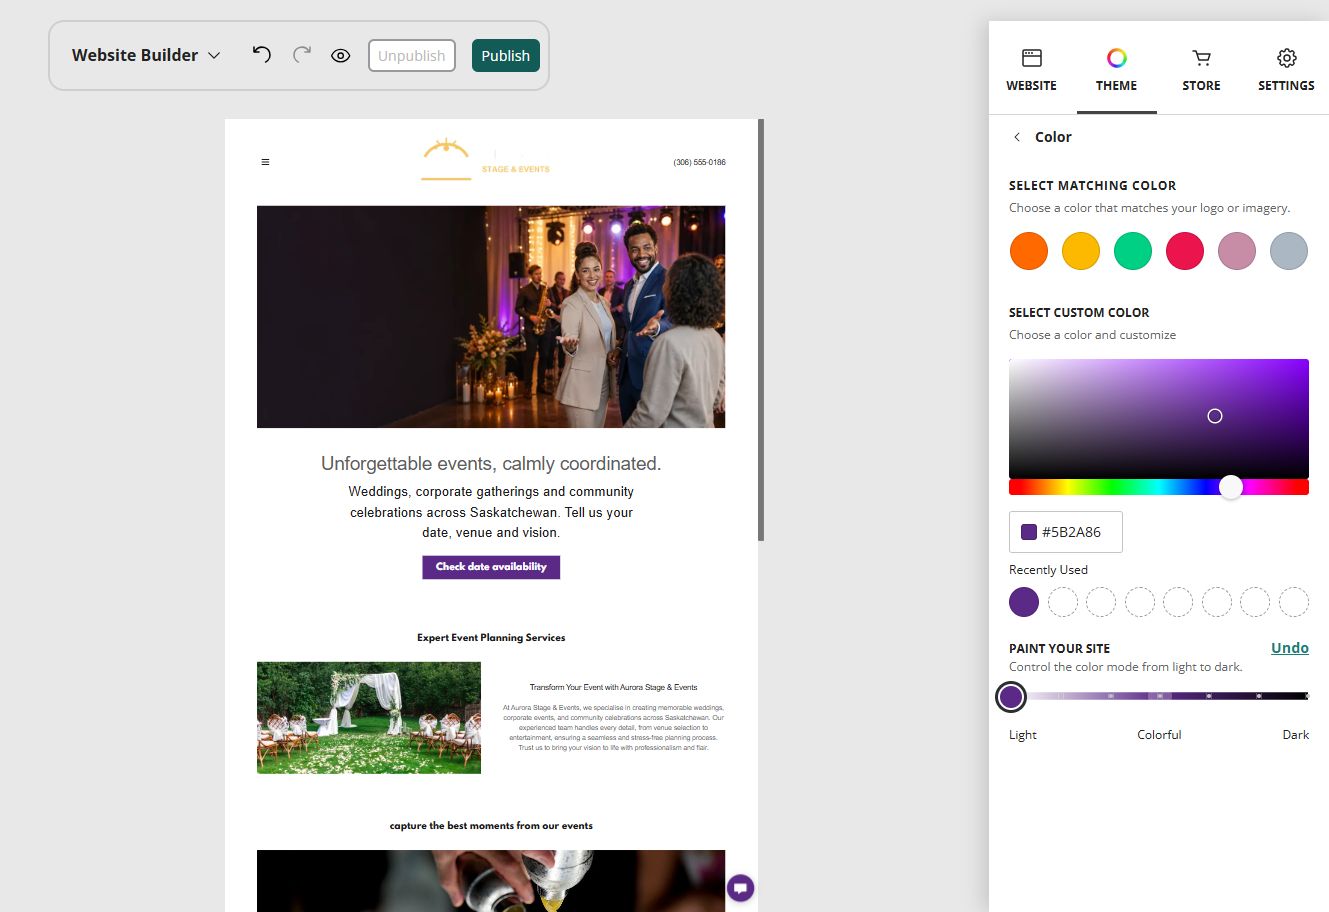Viewport: 1329px width, 912px height.
Task: Select the outdoor wedding garden image
Action: 369,717
